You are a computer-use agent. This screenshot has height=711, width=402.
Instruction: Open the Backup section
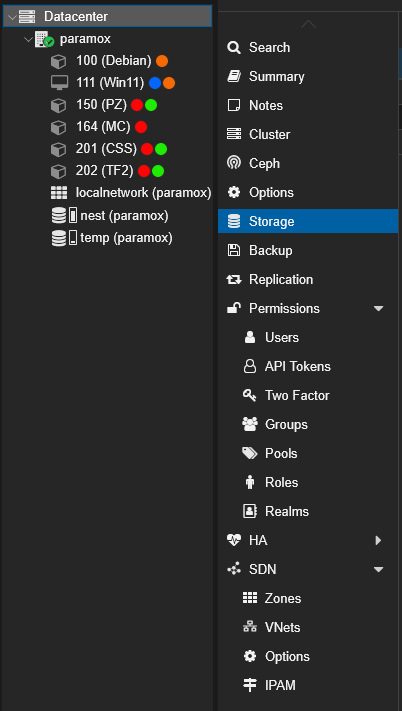(308, 251)
